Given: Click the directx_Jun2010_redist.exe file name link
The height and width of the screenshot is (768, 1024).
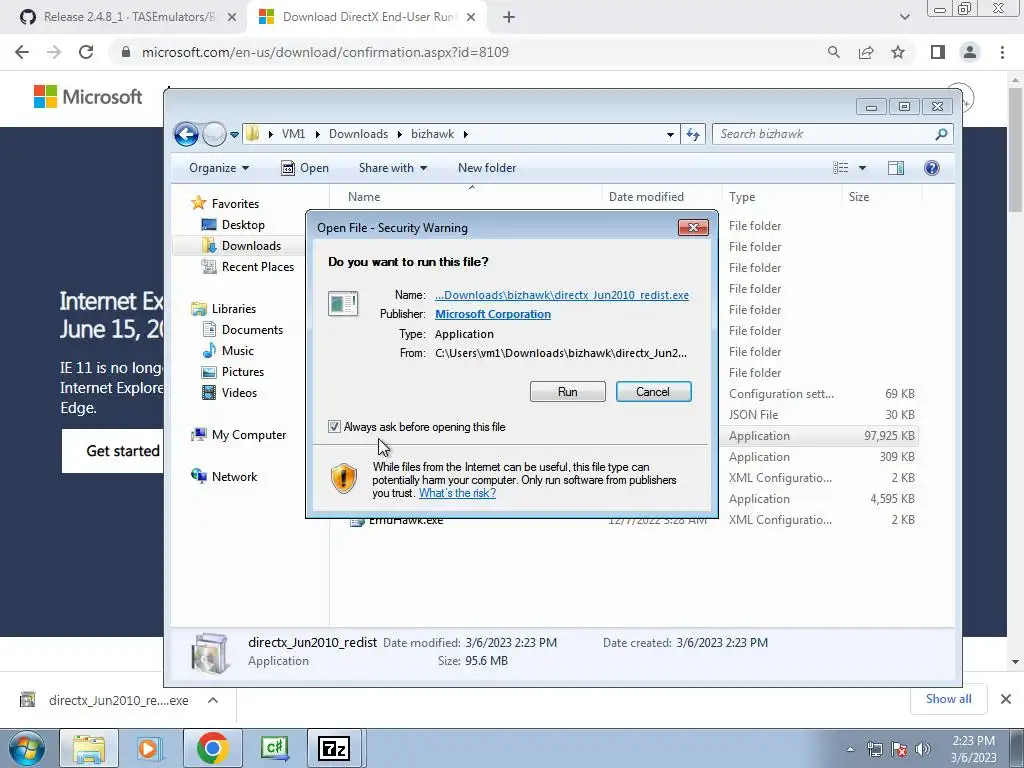Looking at the screenshot, I should point(562,295).
